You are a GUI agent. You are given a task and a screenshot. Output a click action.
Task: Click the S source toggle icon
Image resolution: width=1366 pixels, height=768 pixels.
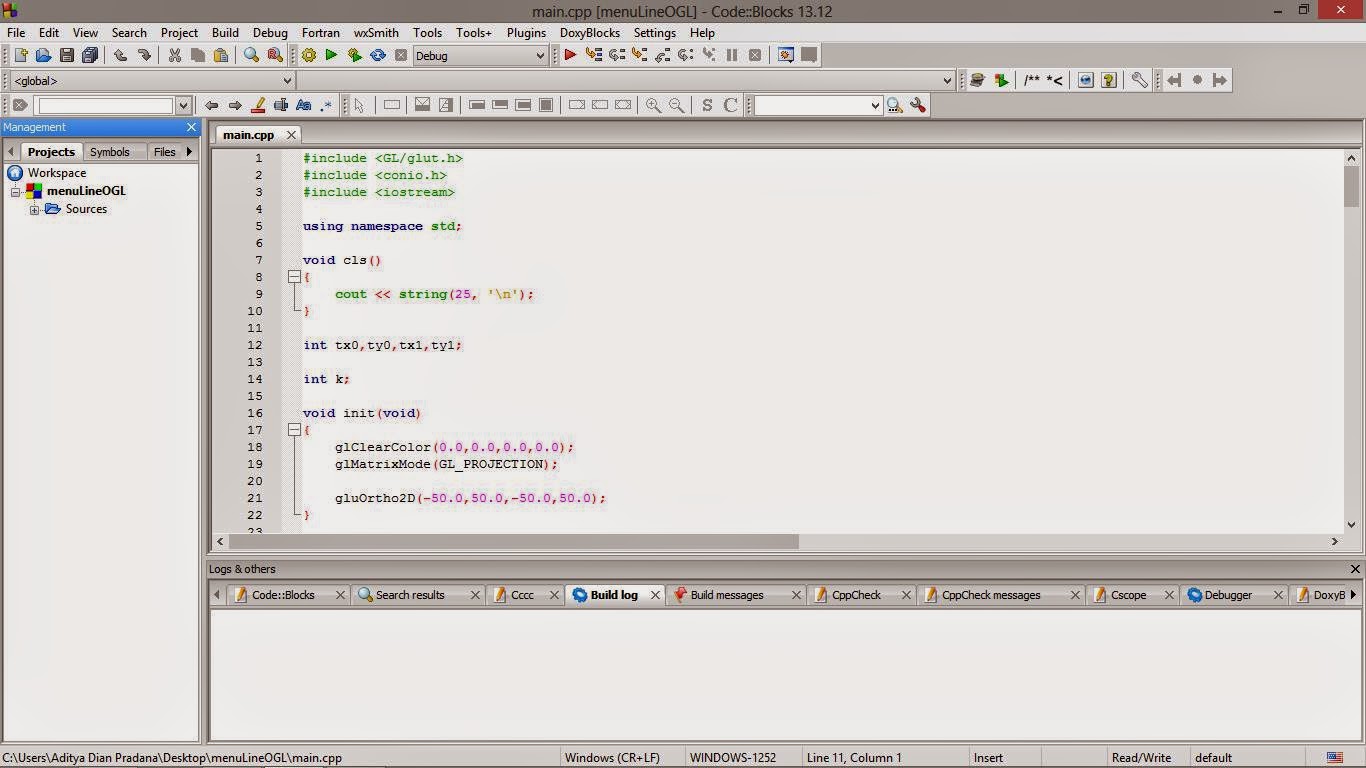[707, 105]
